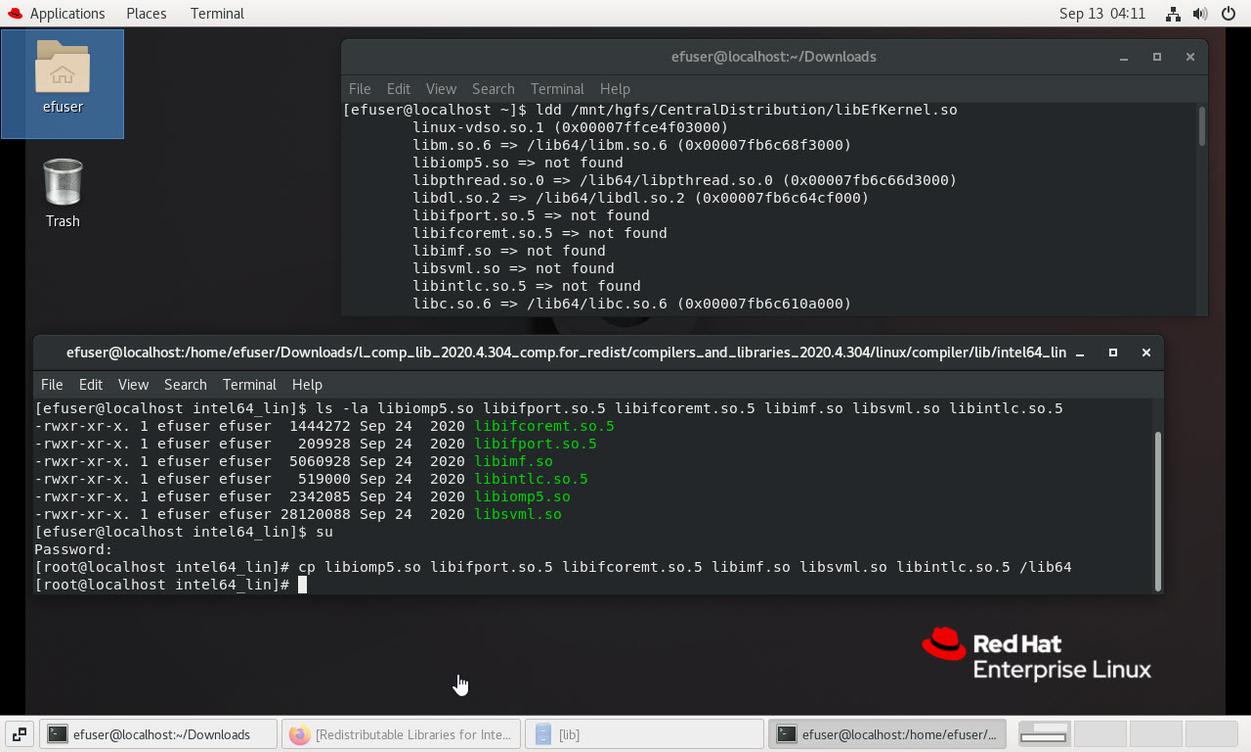The image size is (1251, 752).
Task: Select the first workspace in switcher
Action: 1043,734
